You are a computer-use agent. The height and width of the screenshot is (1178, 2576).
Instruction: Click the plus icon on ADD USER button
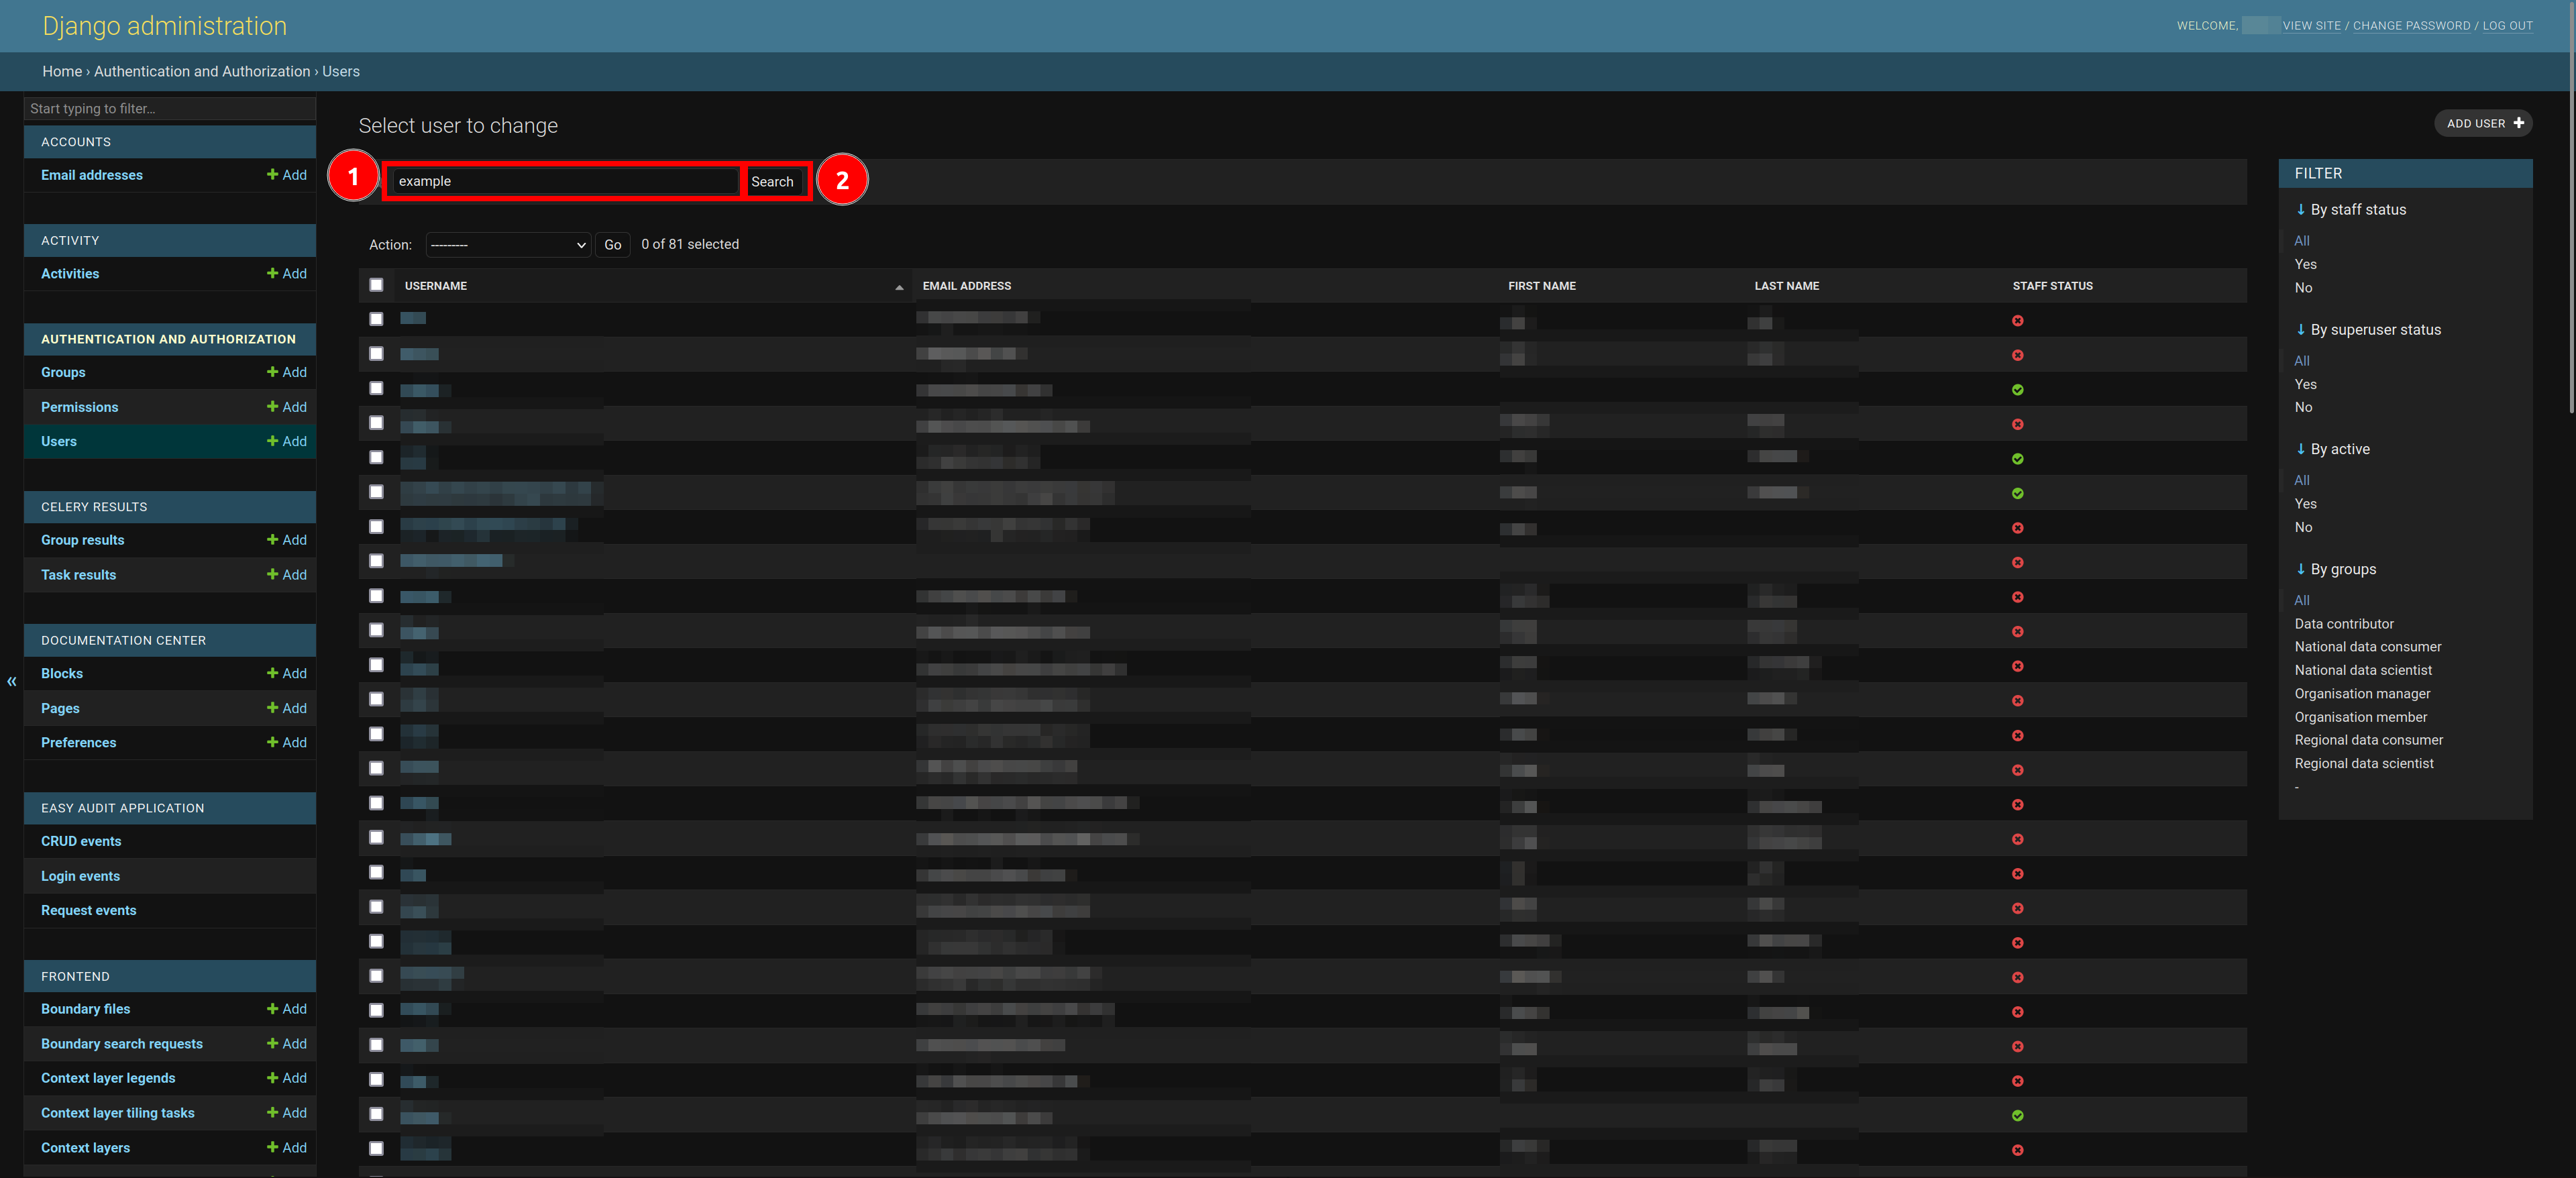point(2518,123)
